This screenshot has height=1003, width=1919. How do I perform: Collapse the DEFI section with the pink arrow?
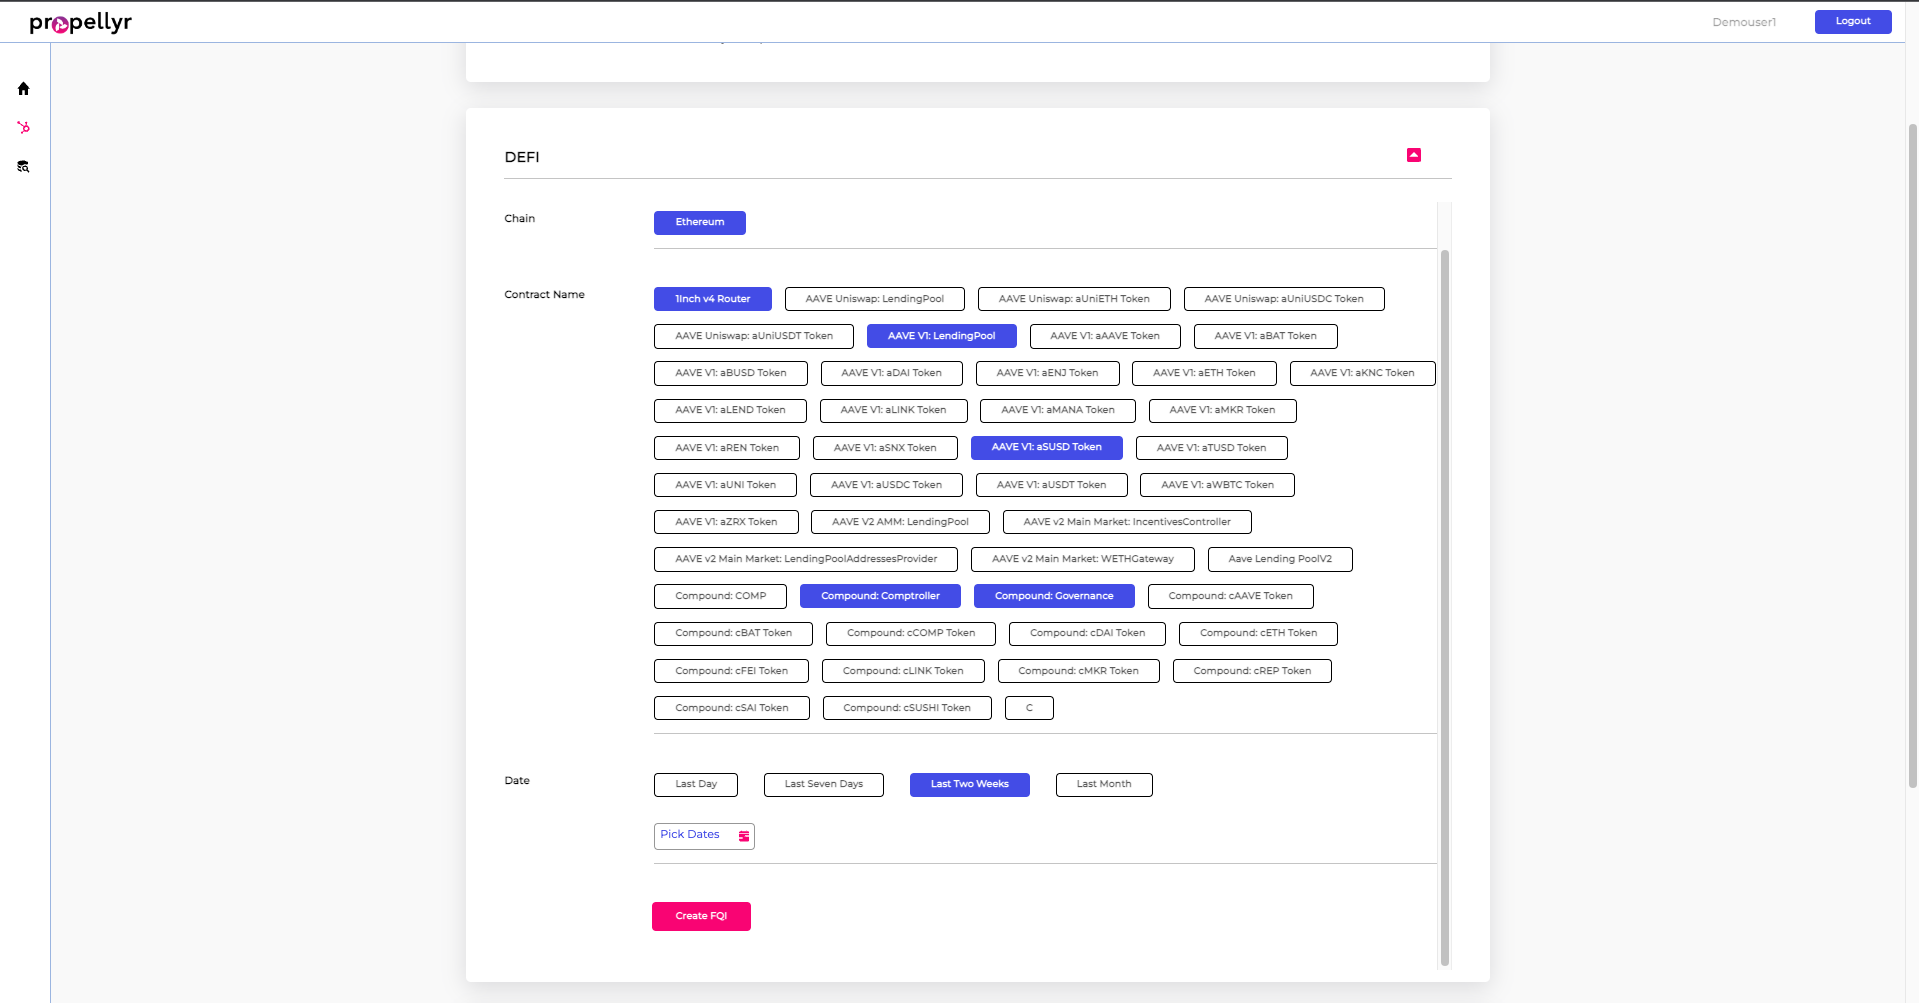pos(1414,155)
